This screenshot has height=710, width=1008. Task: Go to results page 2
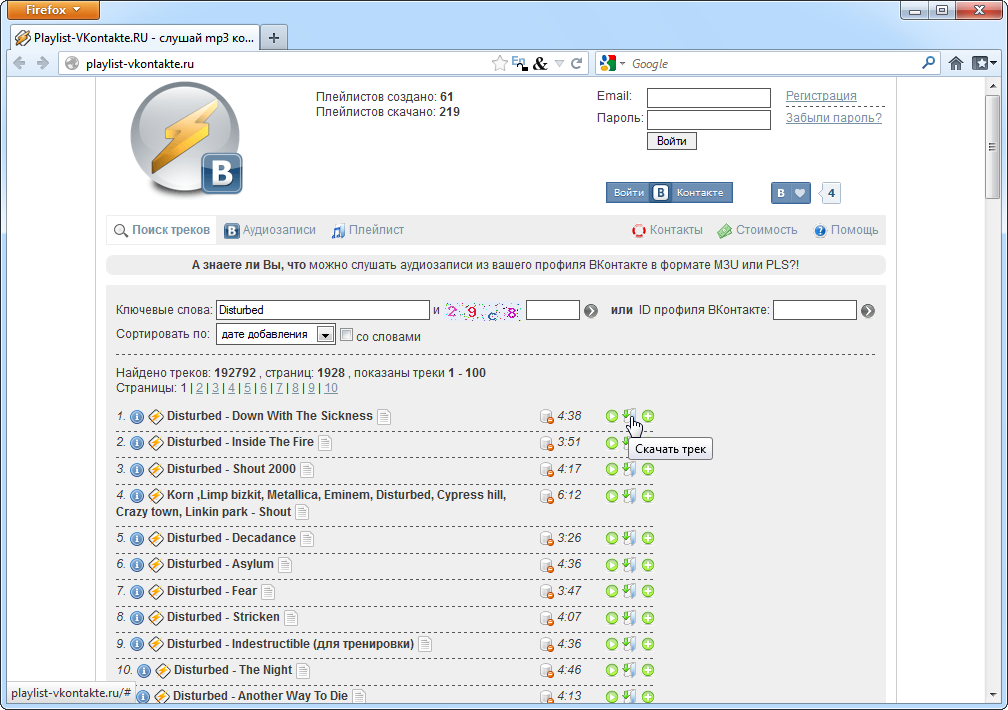199,388
